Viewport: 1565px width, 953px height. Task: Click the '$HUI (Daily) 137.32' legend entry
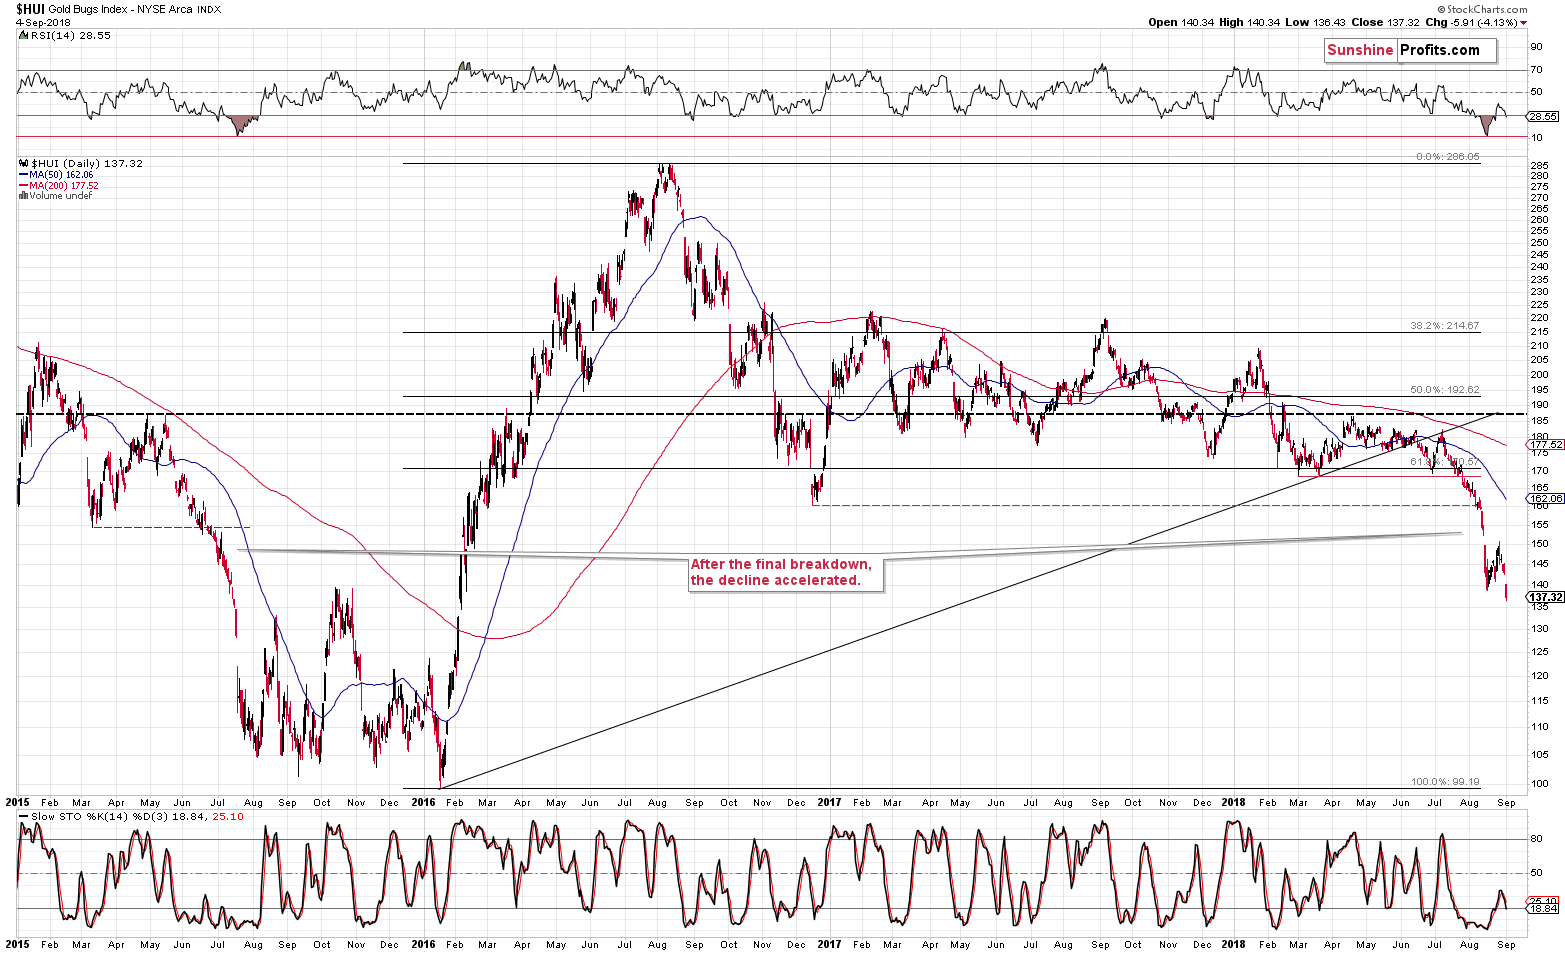pyautogui.click(x=87, y=163)
